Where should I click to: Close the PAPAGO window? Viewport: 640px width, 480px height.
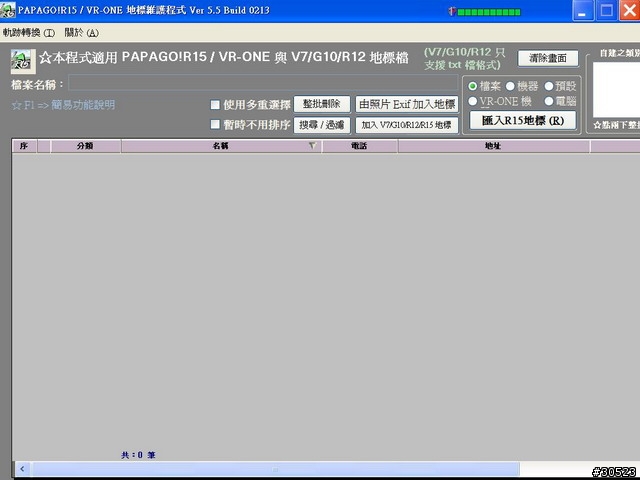click(x=630, y=10)
